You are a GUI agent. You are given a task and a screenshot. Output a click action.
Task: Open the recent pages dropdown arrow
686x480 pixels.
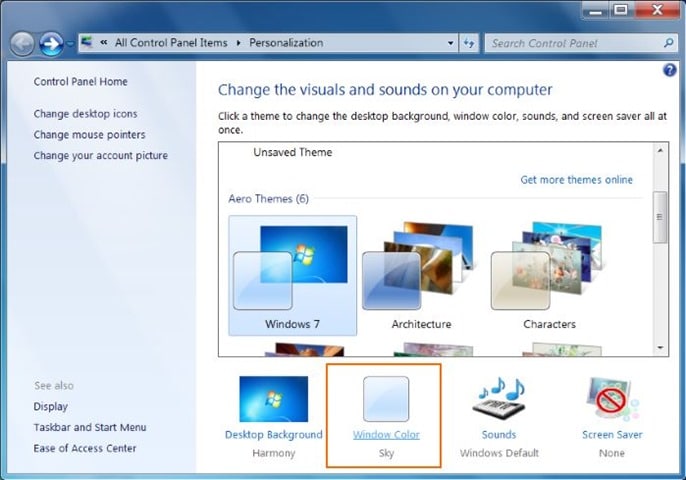coord(70,44)
